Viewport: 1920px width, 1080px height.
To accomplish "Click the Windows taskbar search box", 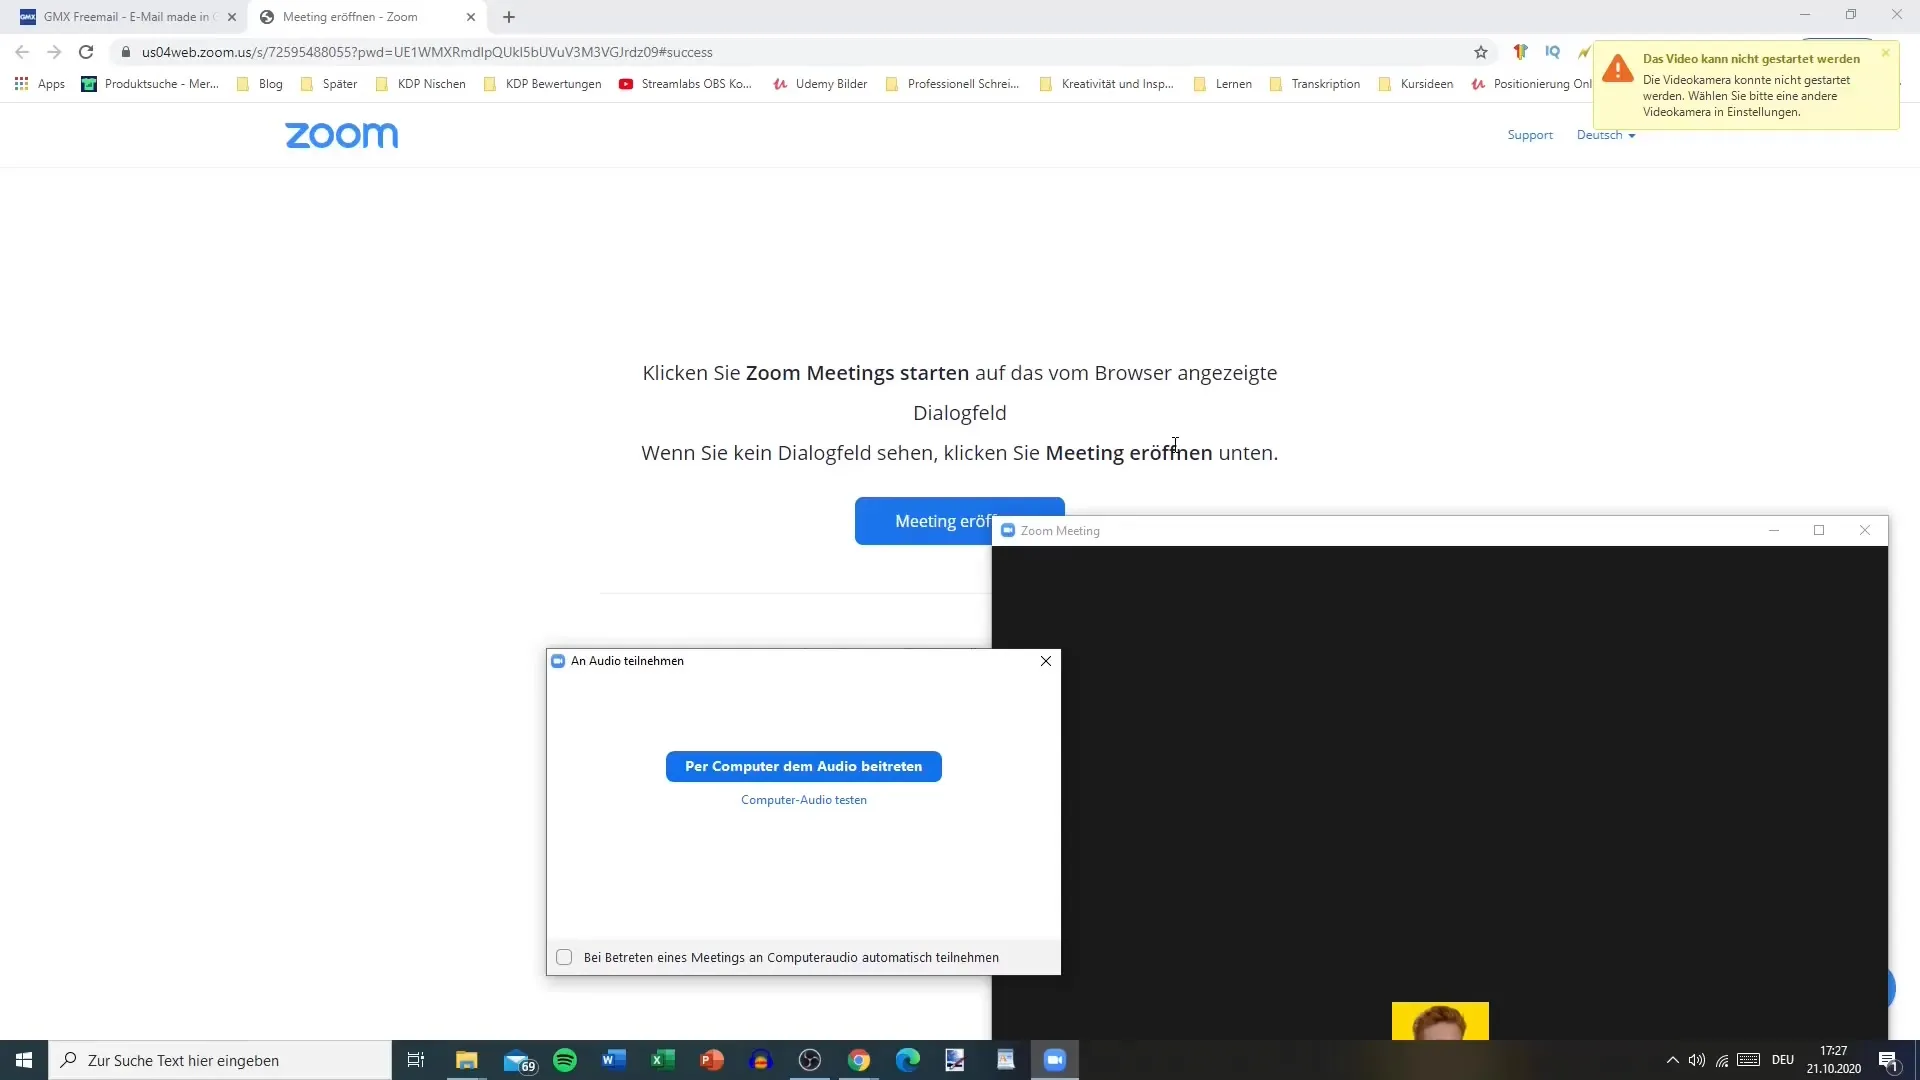I will 220,1060.
